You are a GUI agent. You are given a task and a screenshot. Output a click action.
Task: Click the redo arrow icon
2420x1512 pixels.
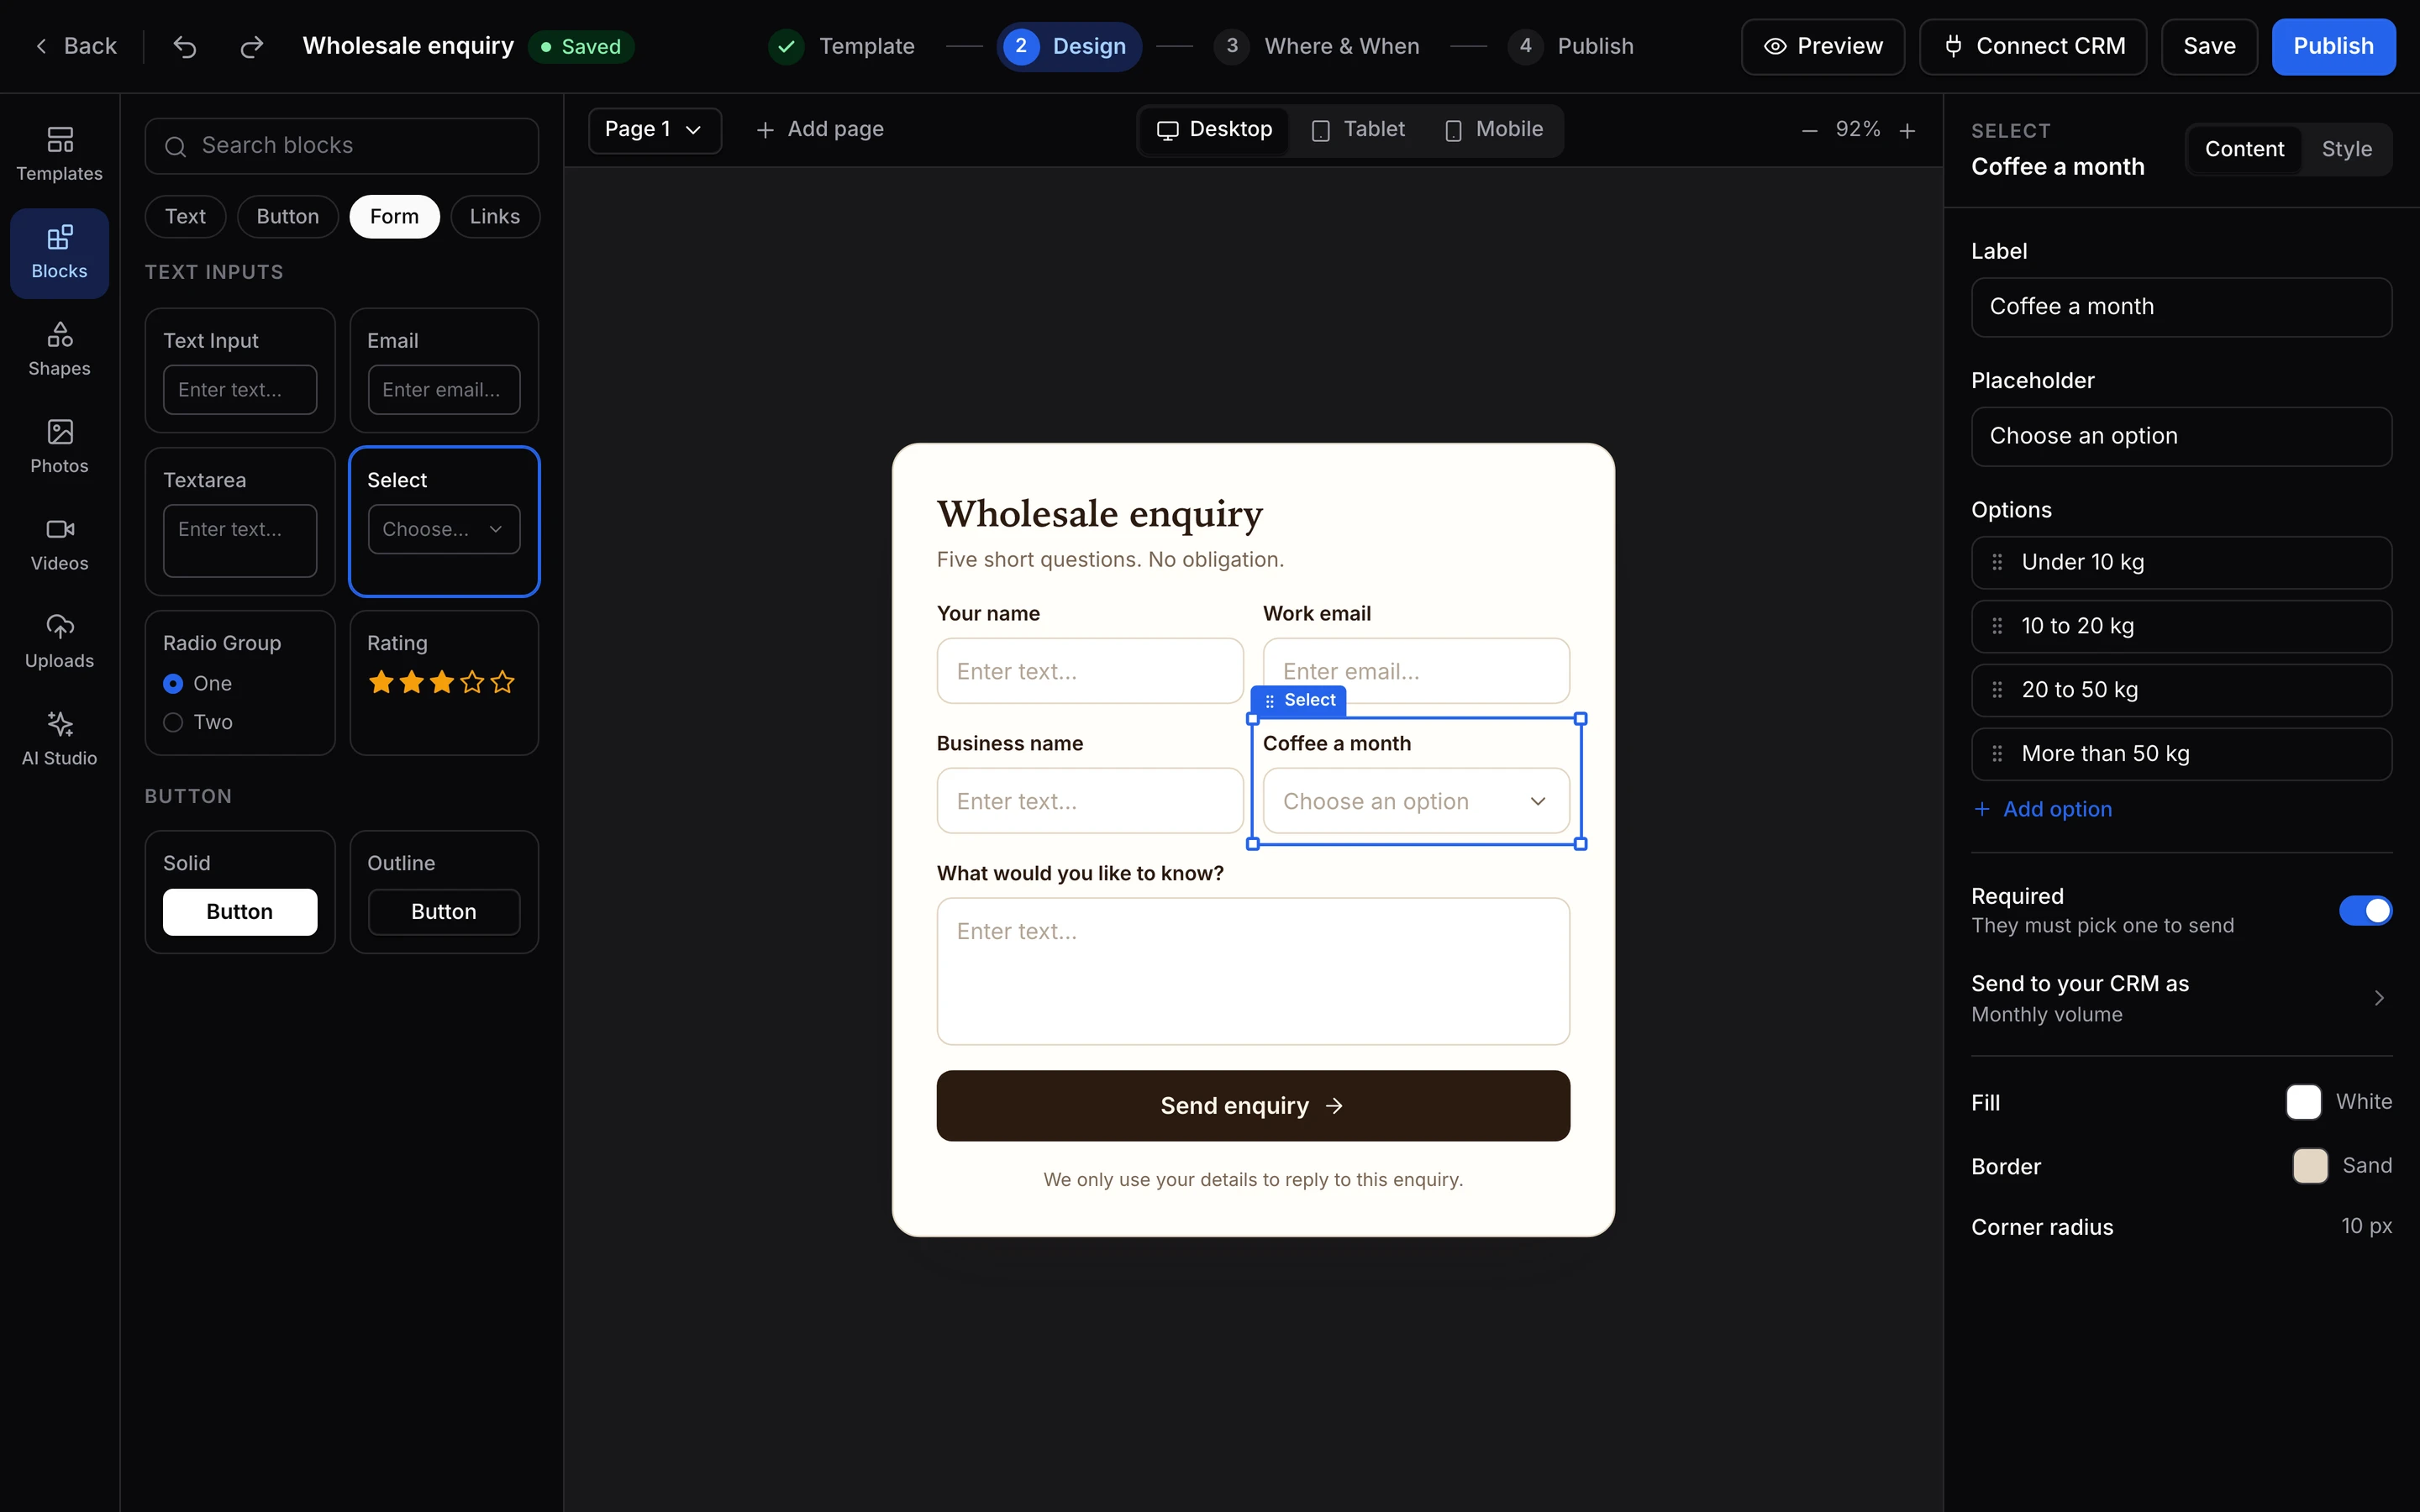252,46
